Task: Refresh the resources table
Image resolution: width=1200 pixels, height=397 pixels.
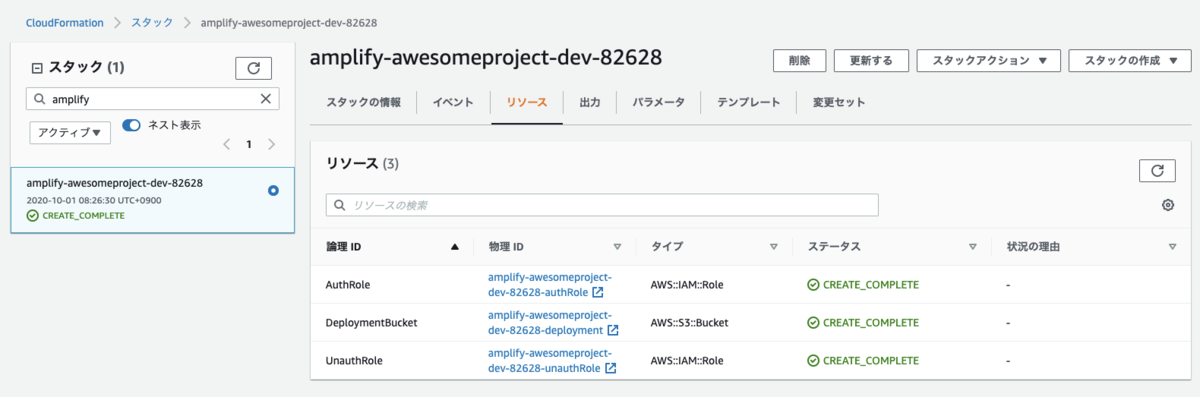Action: click(x=1157, y=170)
